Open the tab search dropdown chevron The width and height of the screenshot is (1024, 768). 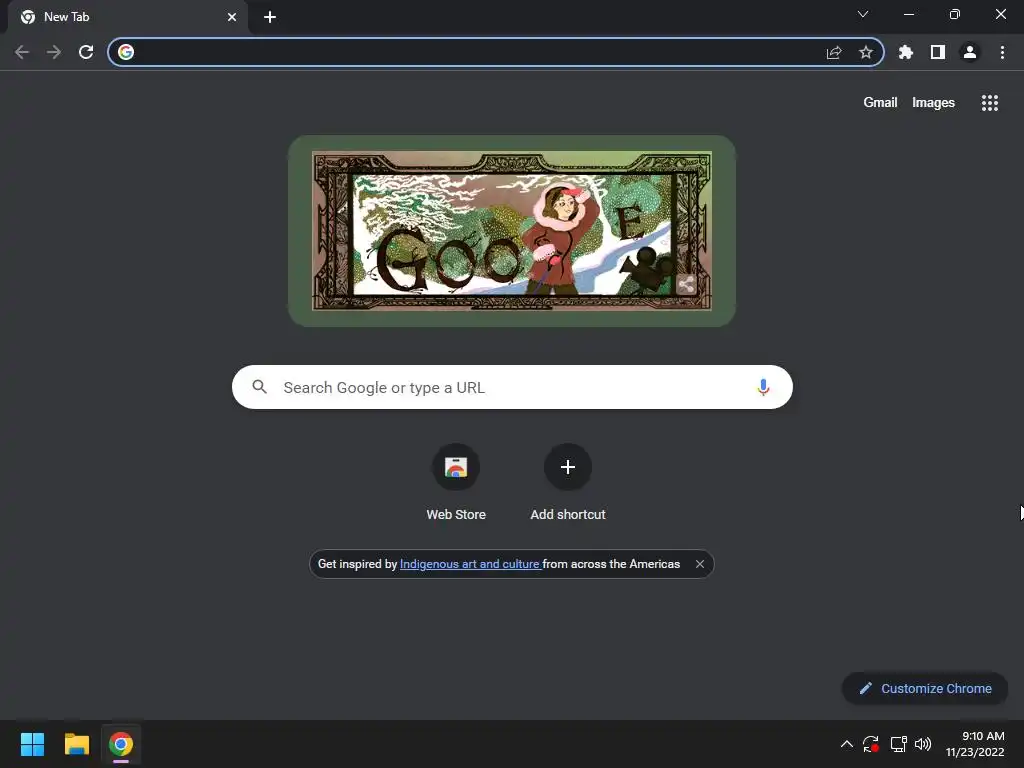863,14
